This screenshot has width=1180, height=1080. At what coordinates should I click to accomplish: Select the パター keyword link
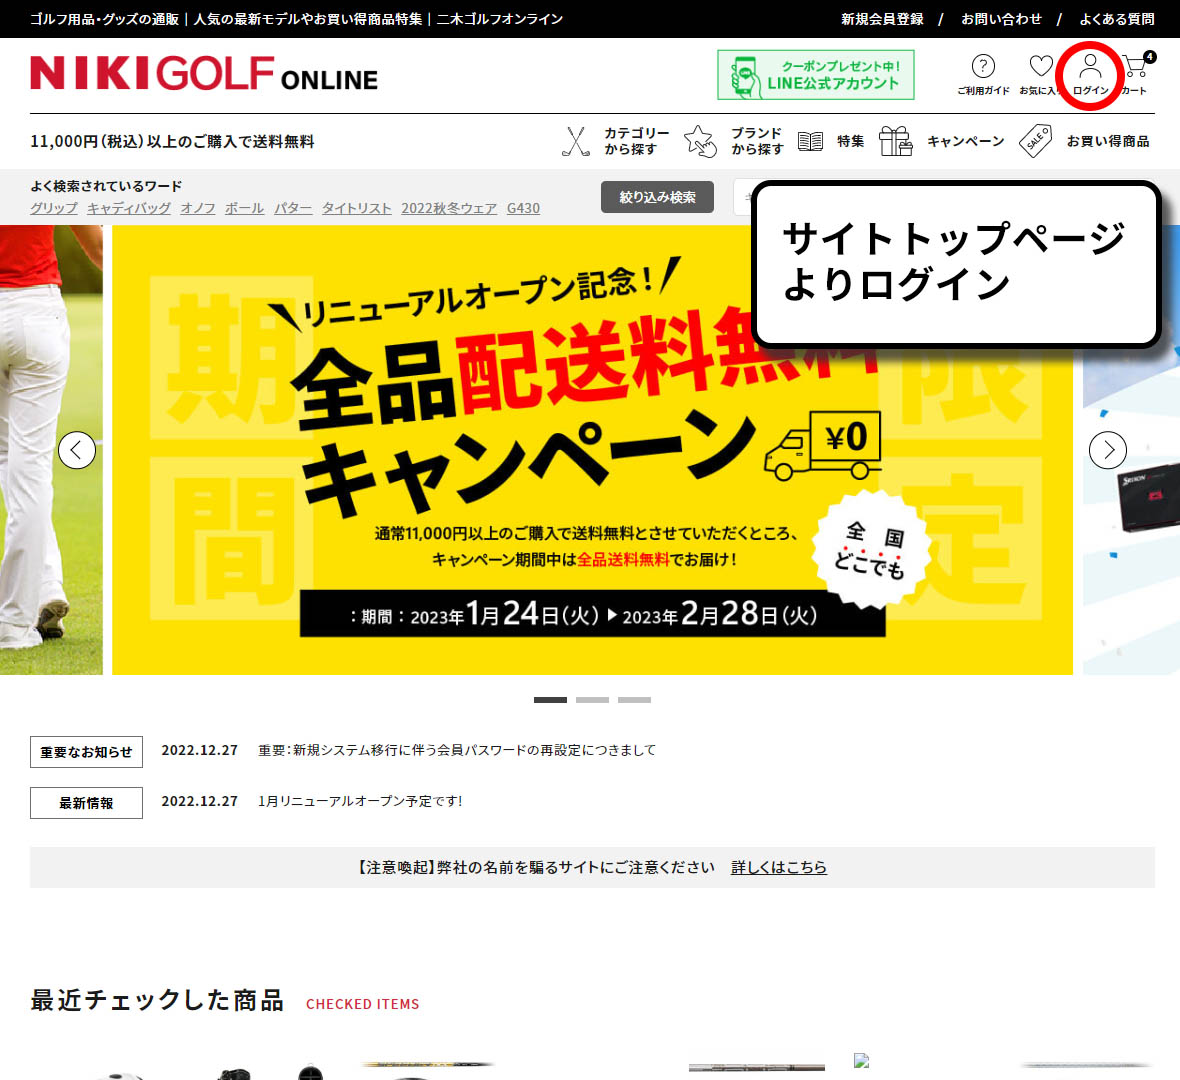point(293,208)
